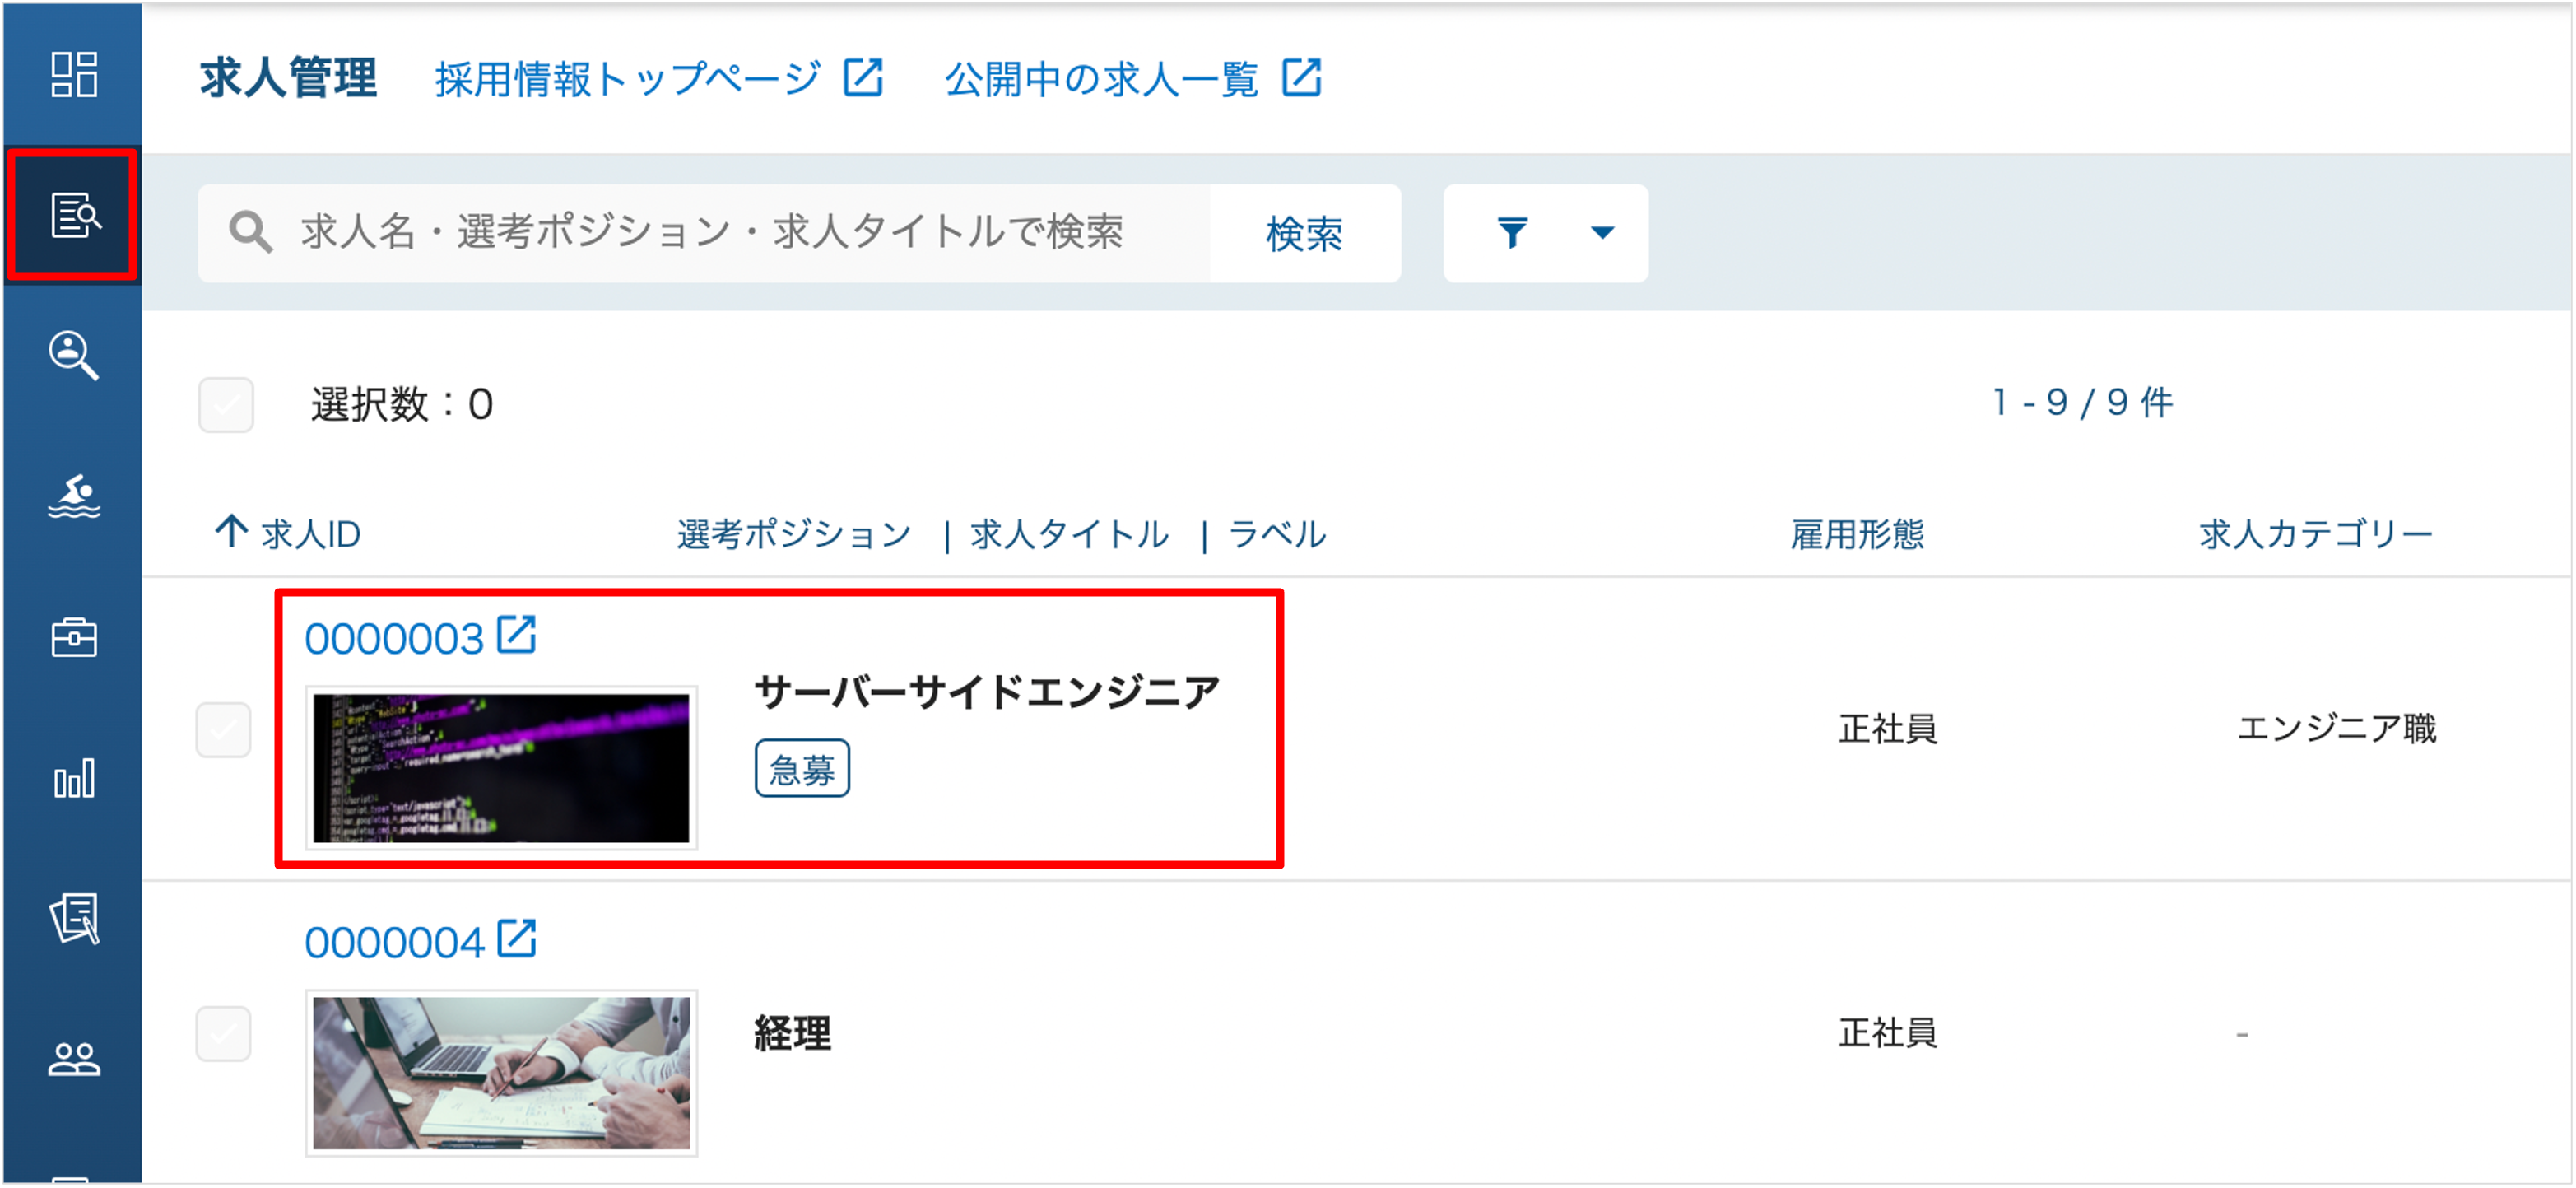This screenshot has height=1188, width=2576.
Task: Click the swimmer talent pool sidebar icon
Action: (73, 497)
